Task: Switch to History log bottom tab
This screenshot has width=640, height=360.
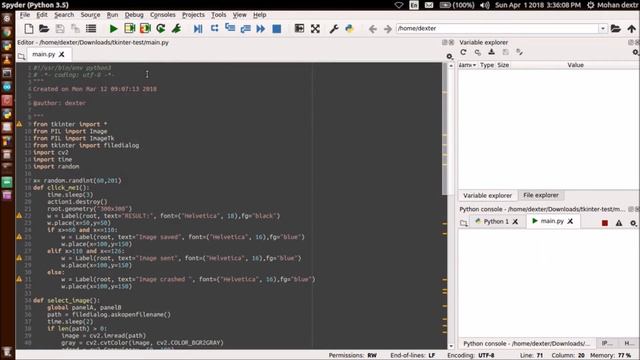Action: coord(629,343)
